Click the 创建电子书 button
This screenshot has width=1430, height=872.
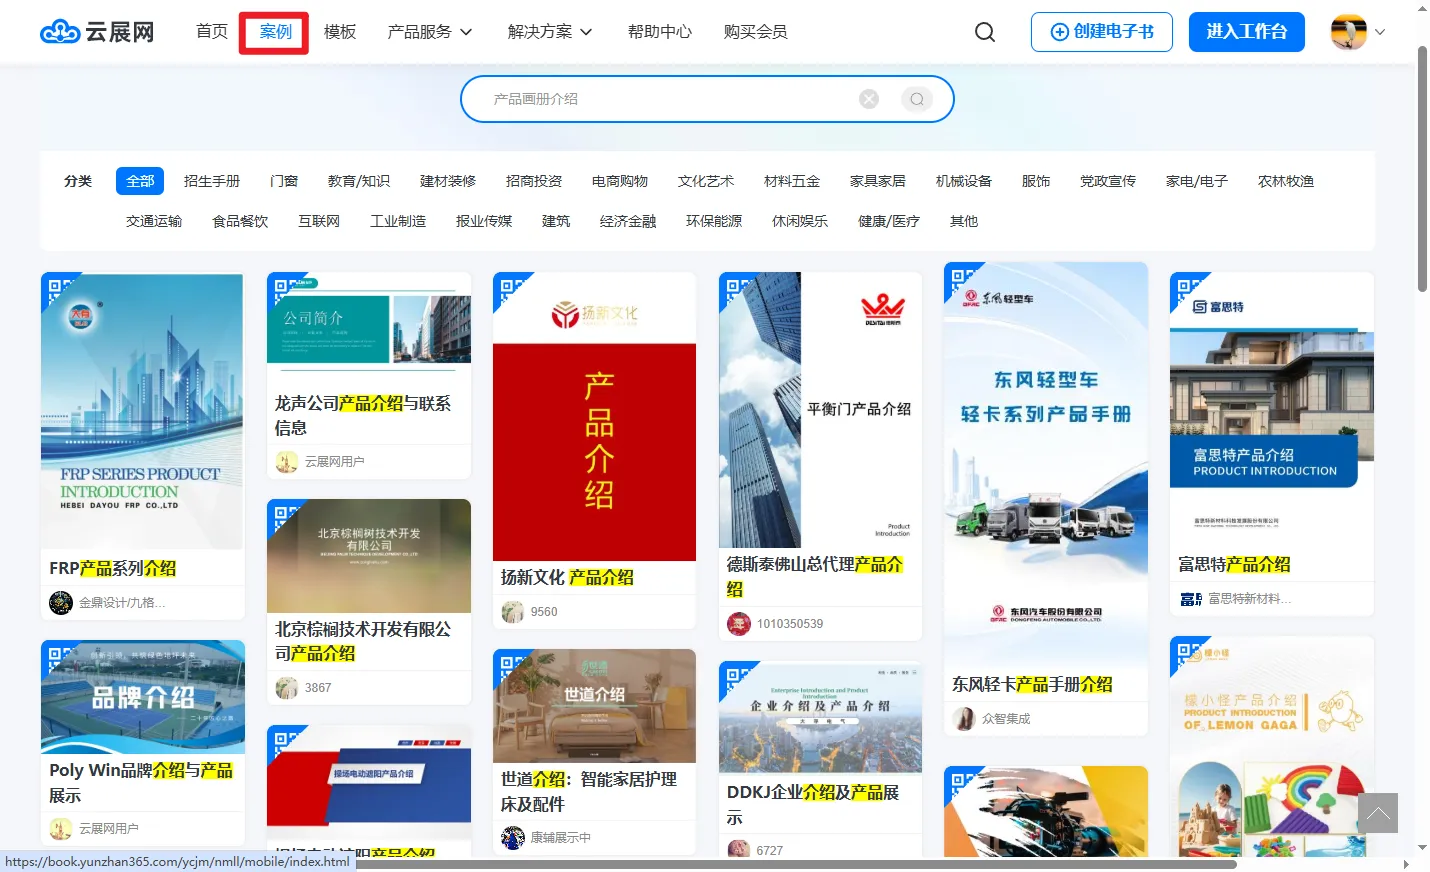coord(1102,32)
